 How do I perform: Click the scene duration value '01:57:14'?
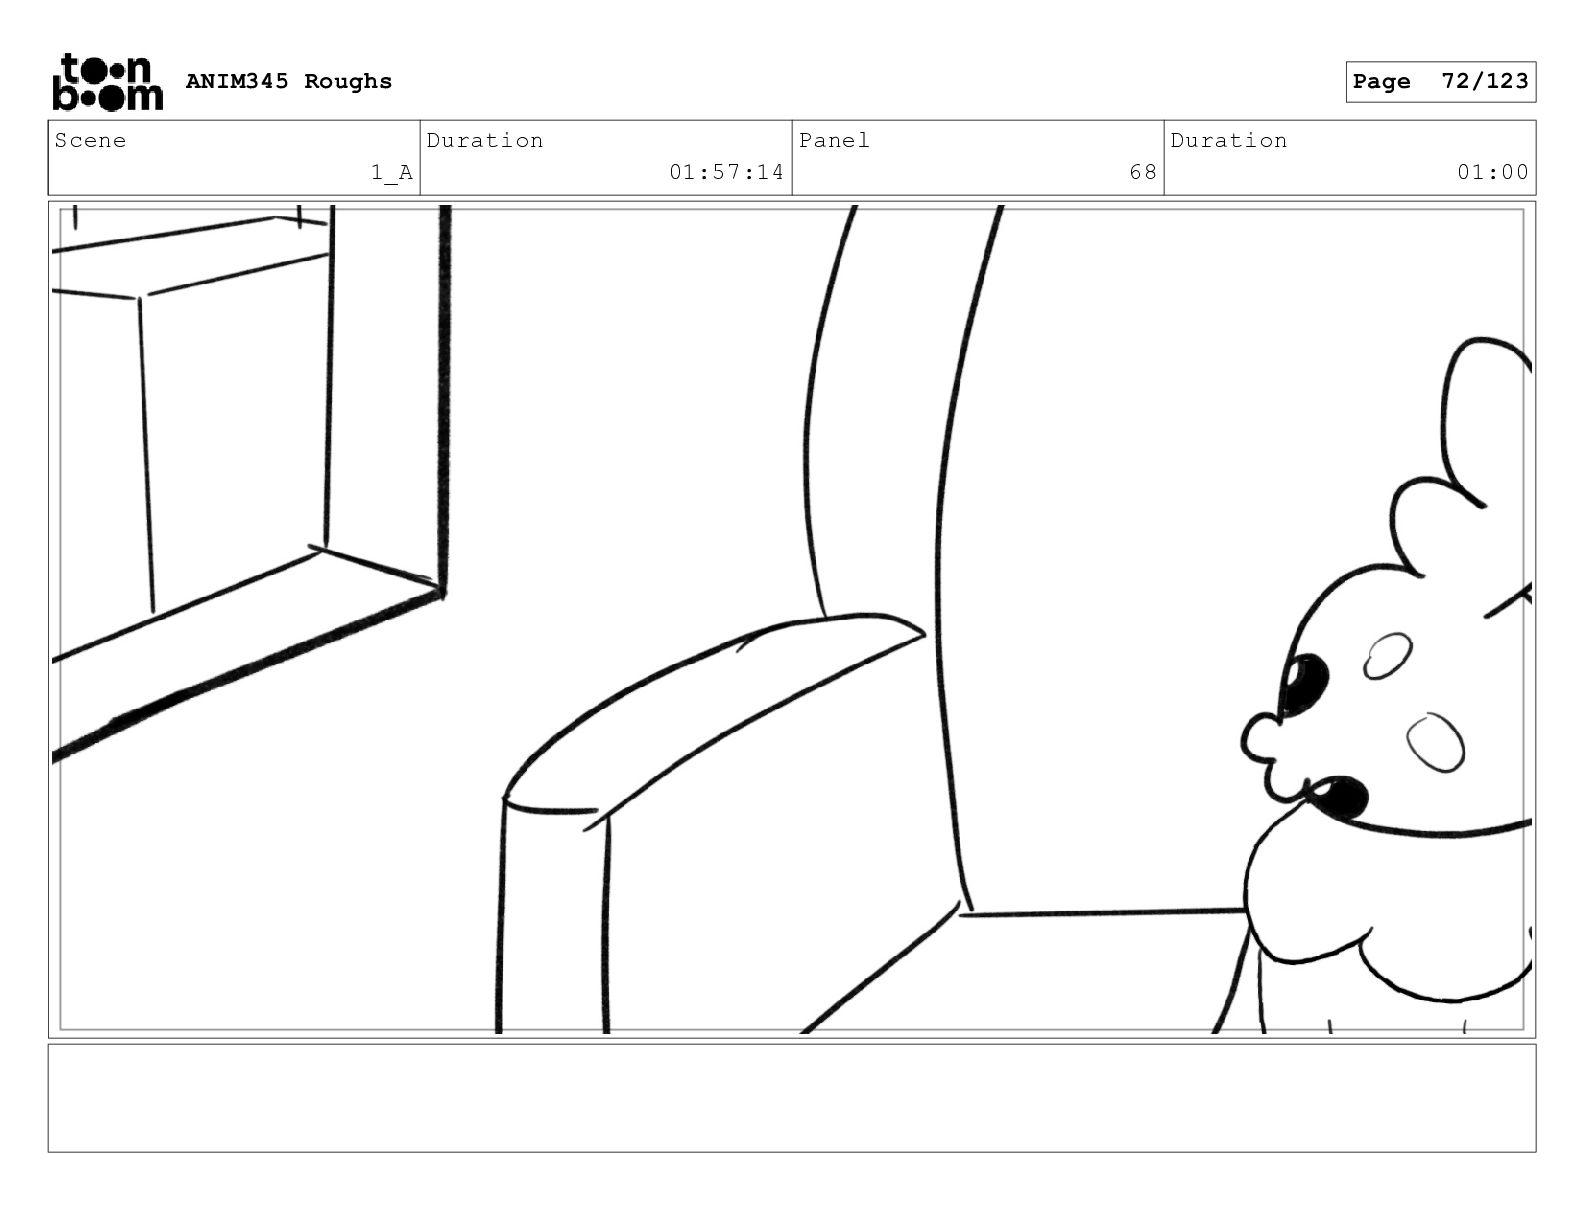click(x=727, y=172)
